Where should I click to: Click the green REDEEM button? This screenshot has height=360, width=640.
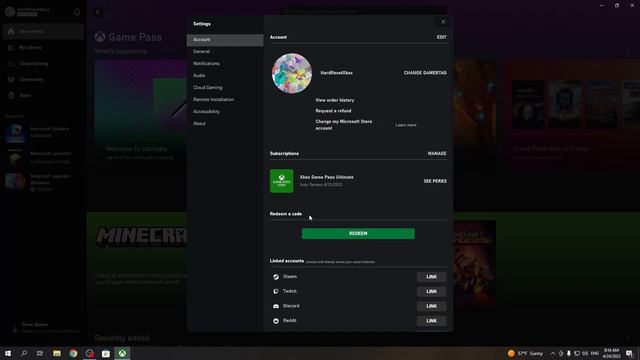358,233
